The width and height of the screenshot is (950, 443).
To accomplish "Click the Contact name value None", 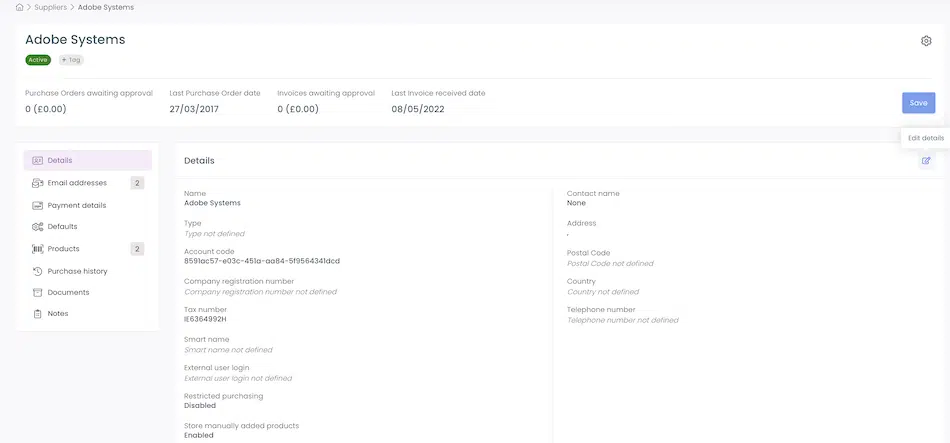I will (x=576, y=203).
